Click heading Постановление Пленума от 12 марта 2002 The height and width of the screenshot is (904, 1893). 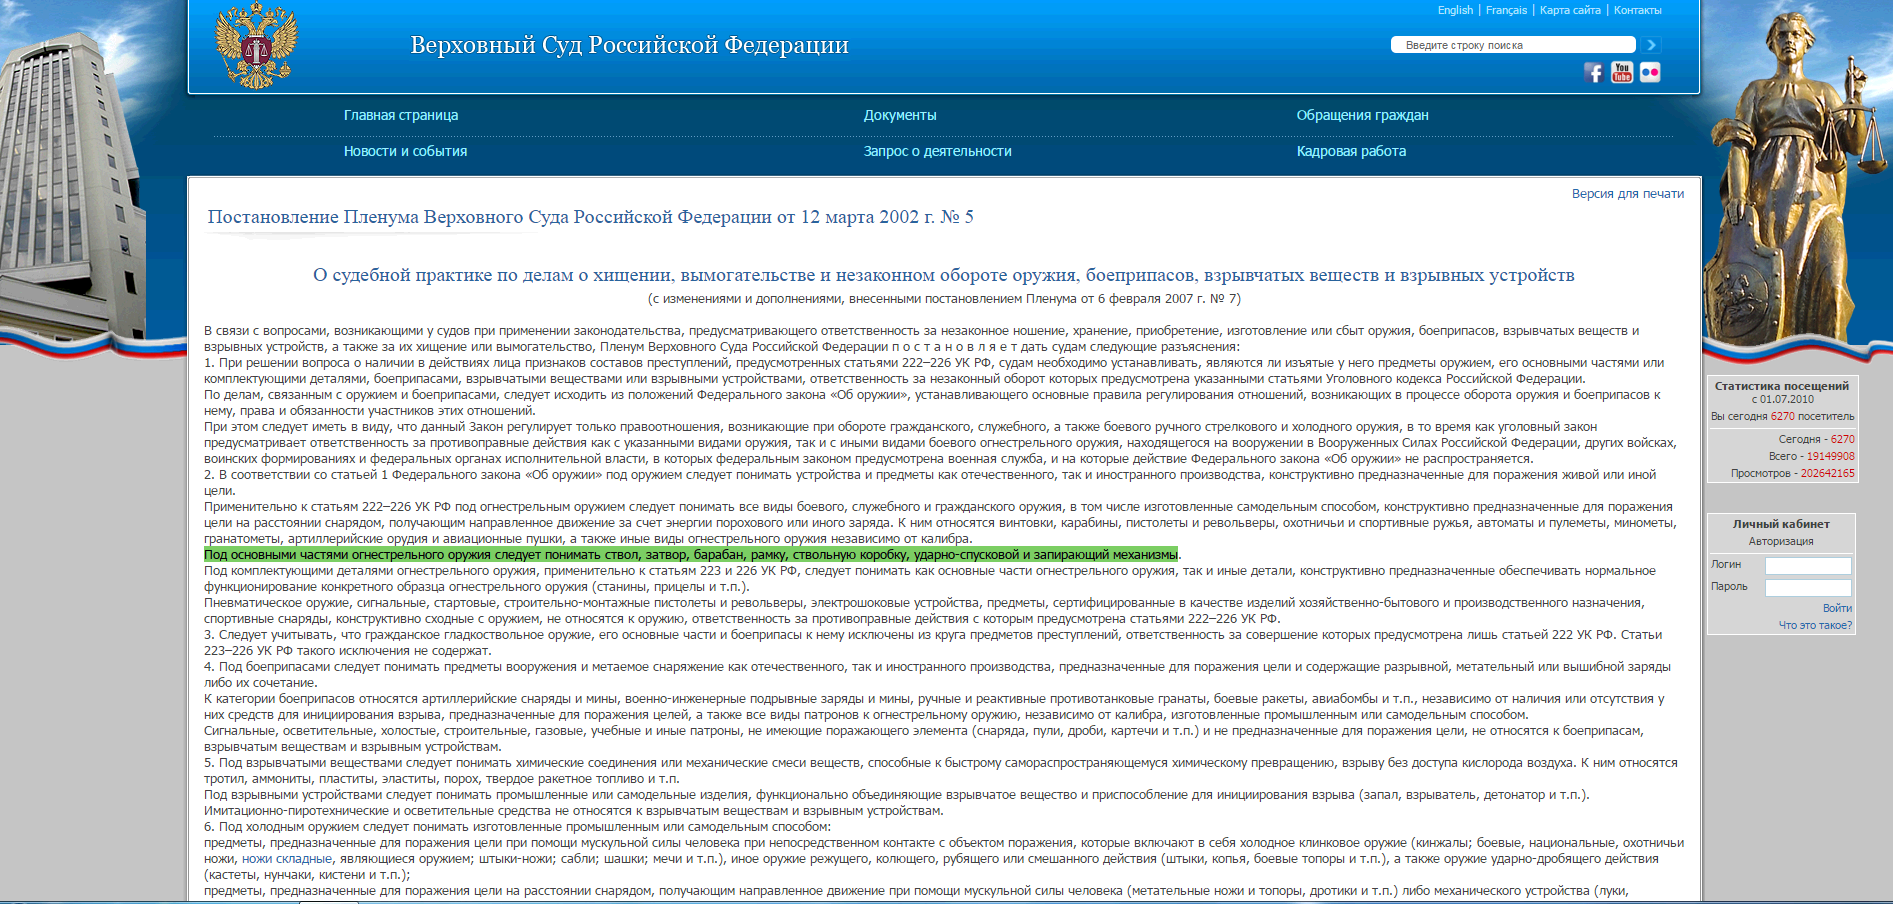[590, 217]
